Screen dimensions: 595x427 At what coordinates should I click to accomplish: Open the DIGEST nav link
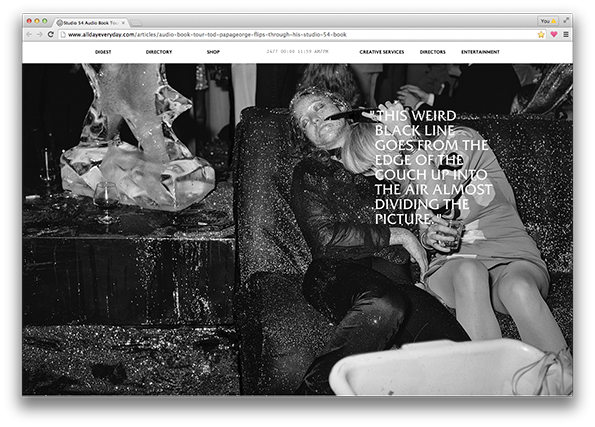(103, 52)
